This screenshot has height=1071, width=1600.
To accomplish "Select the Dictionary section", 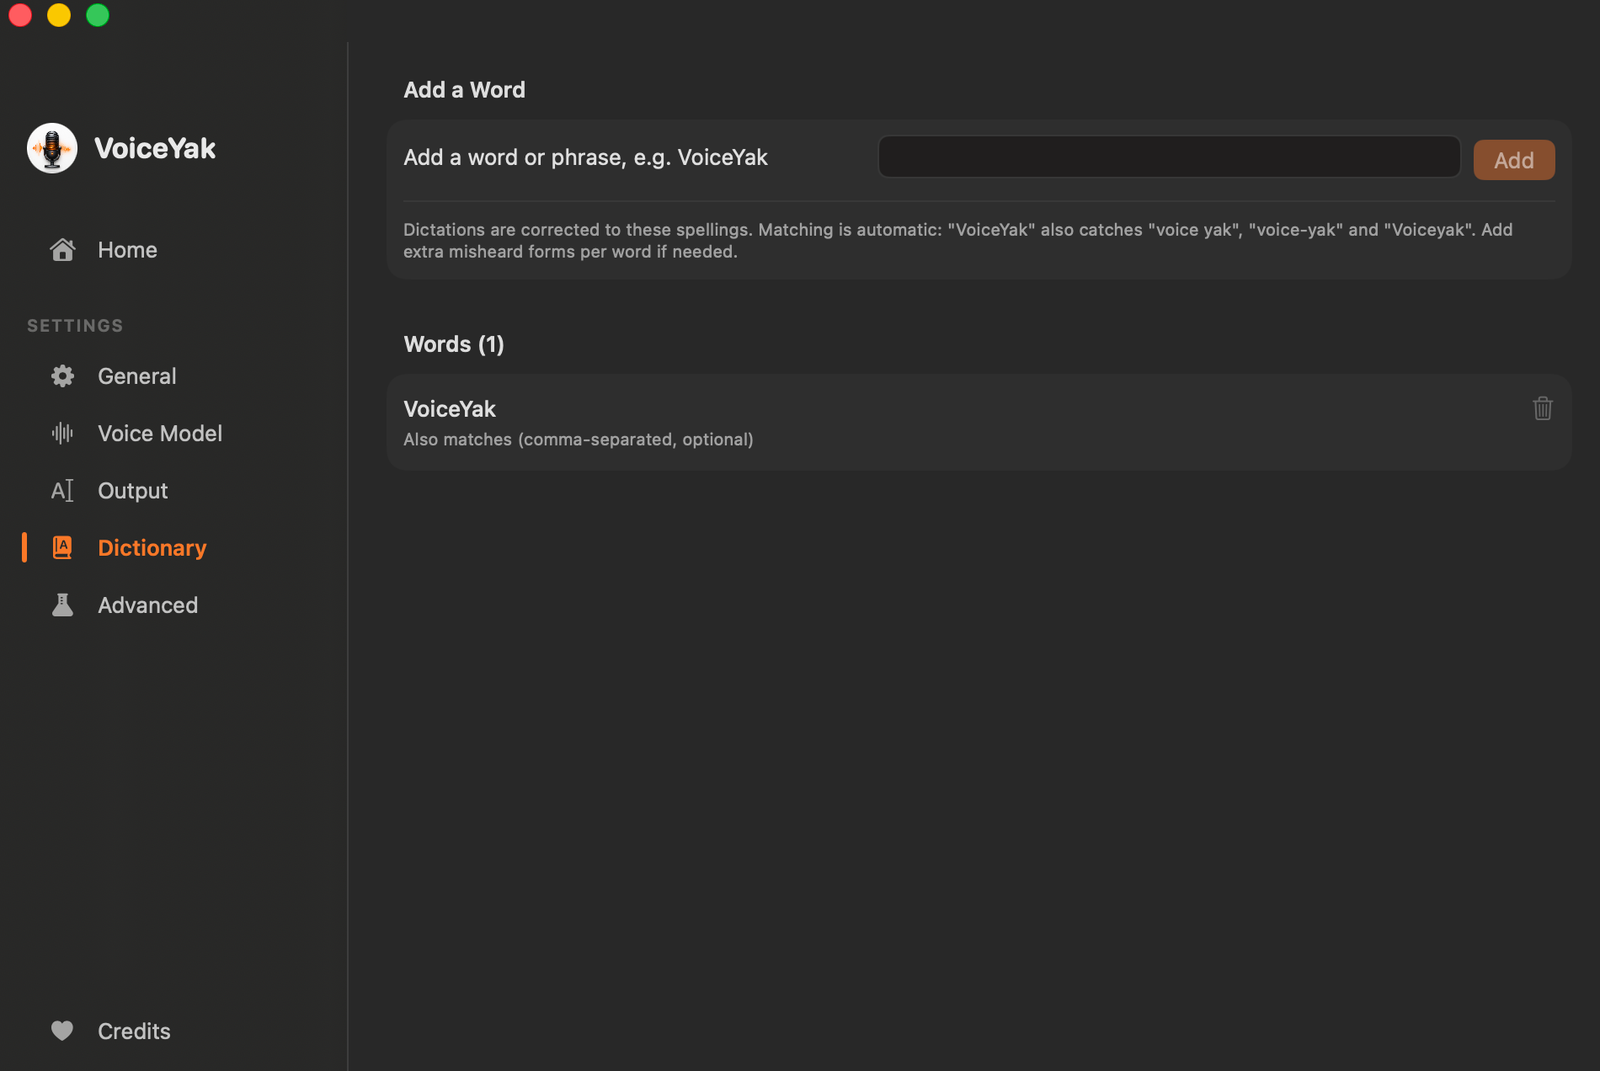I will click(x=152, y=548).
